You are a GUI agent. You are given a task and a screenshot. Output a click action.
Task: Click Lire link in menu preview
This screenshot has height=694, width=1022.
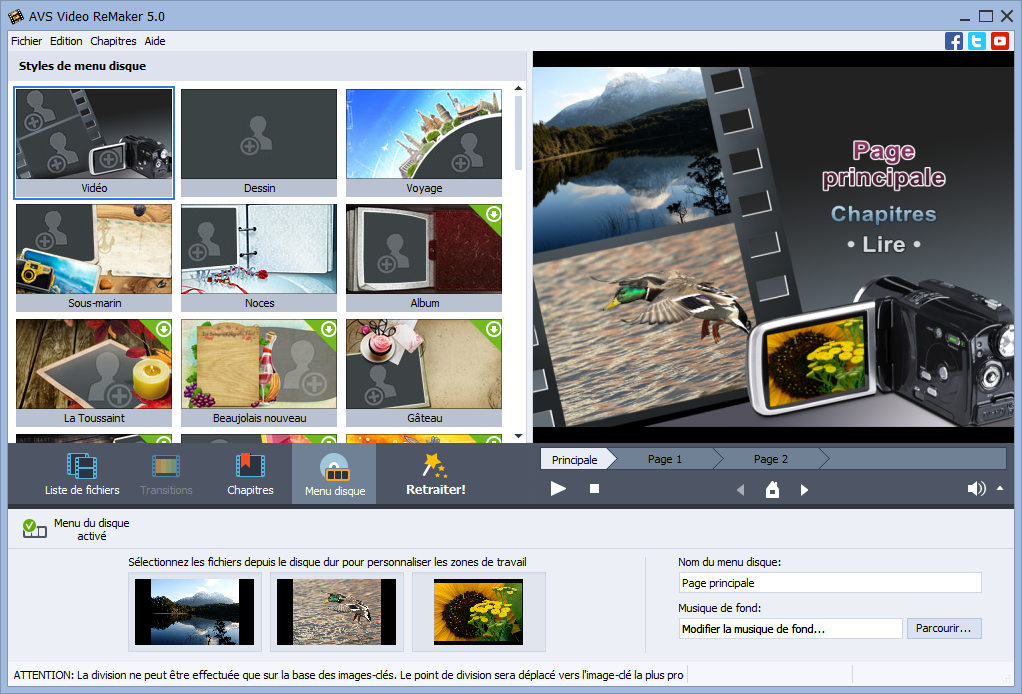pos(883,244)
